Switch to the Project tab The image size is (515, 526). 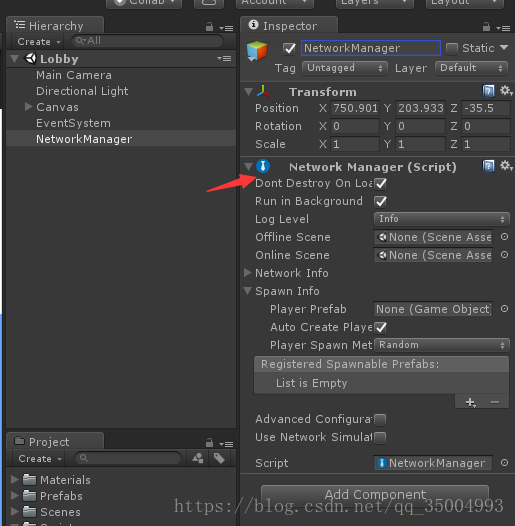coord(55,442)
